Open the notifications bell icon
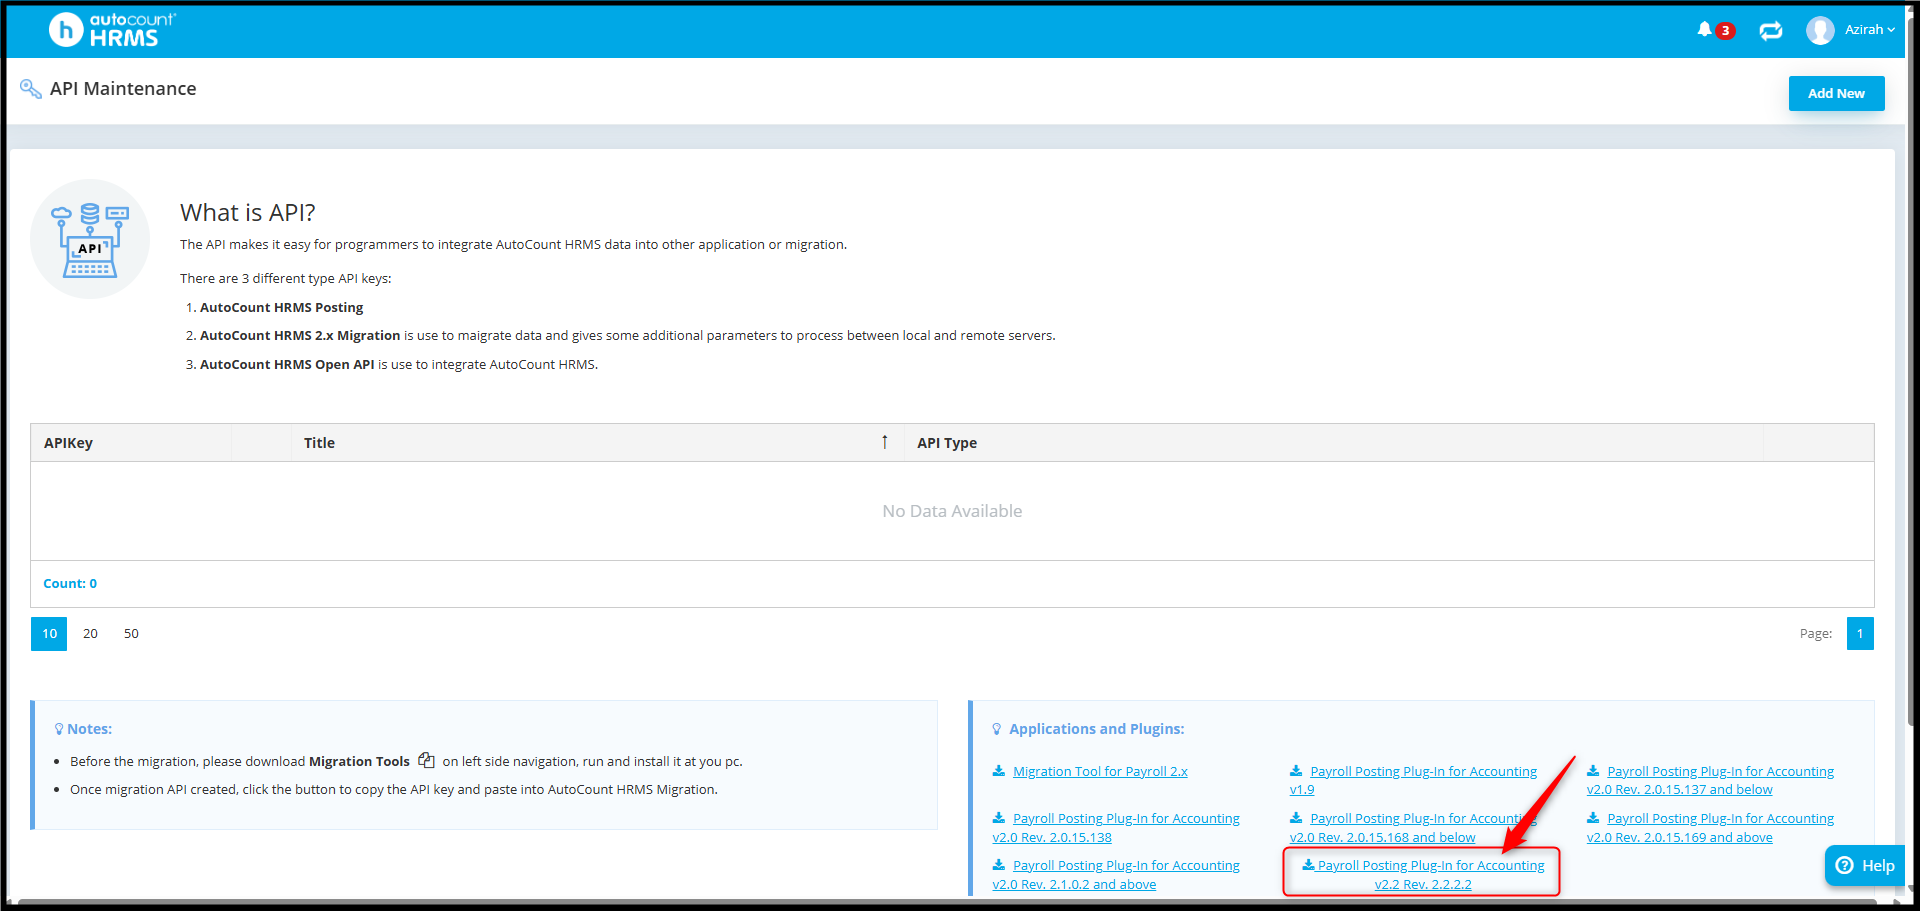The height and width of the screenshot is (911, 1920). 1704,30
